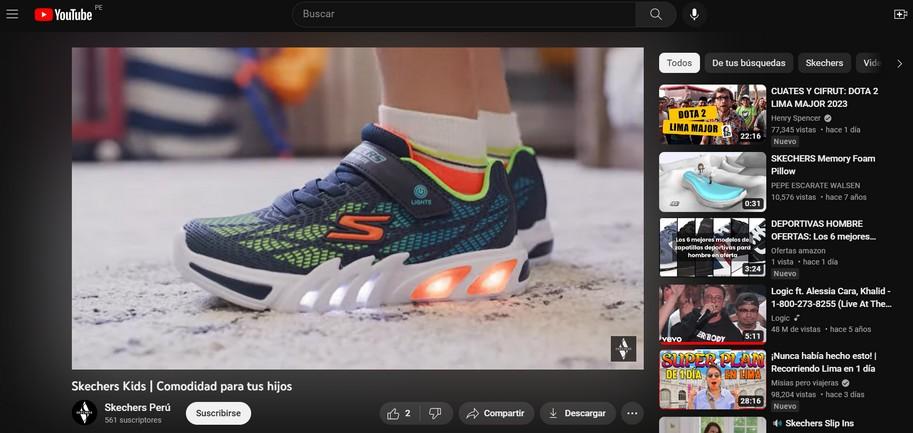Select the De tus búsquedas chip

tap(749, 63)
